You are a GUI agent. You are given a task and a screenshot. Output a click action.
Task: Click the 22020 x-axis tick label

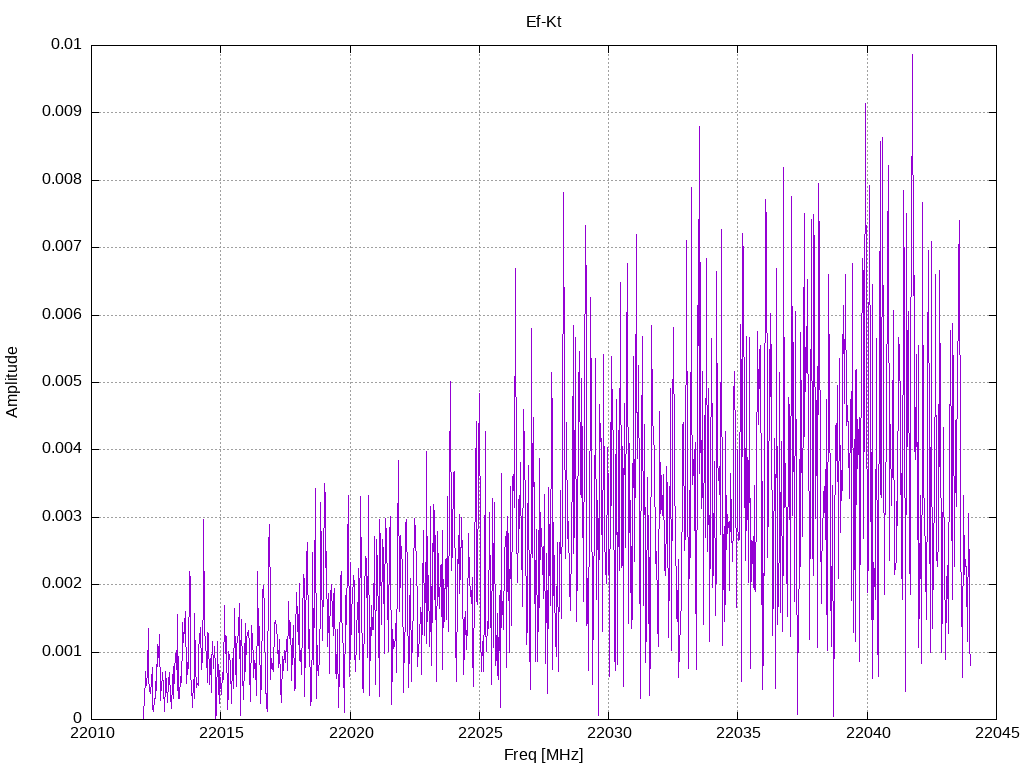350,733
